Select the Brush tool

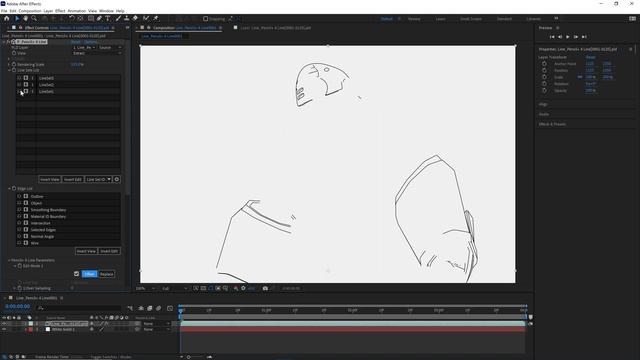tap(118, 18)
